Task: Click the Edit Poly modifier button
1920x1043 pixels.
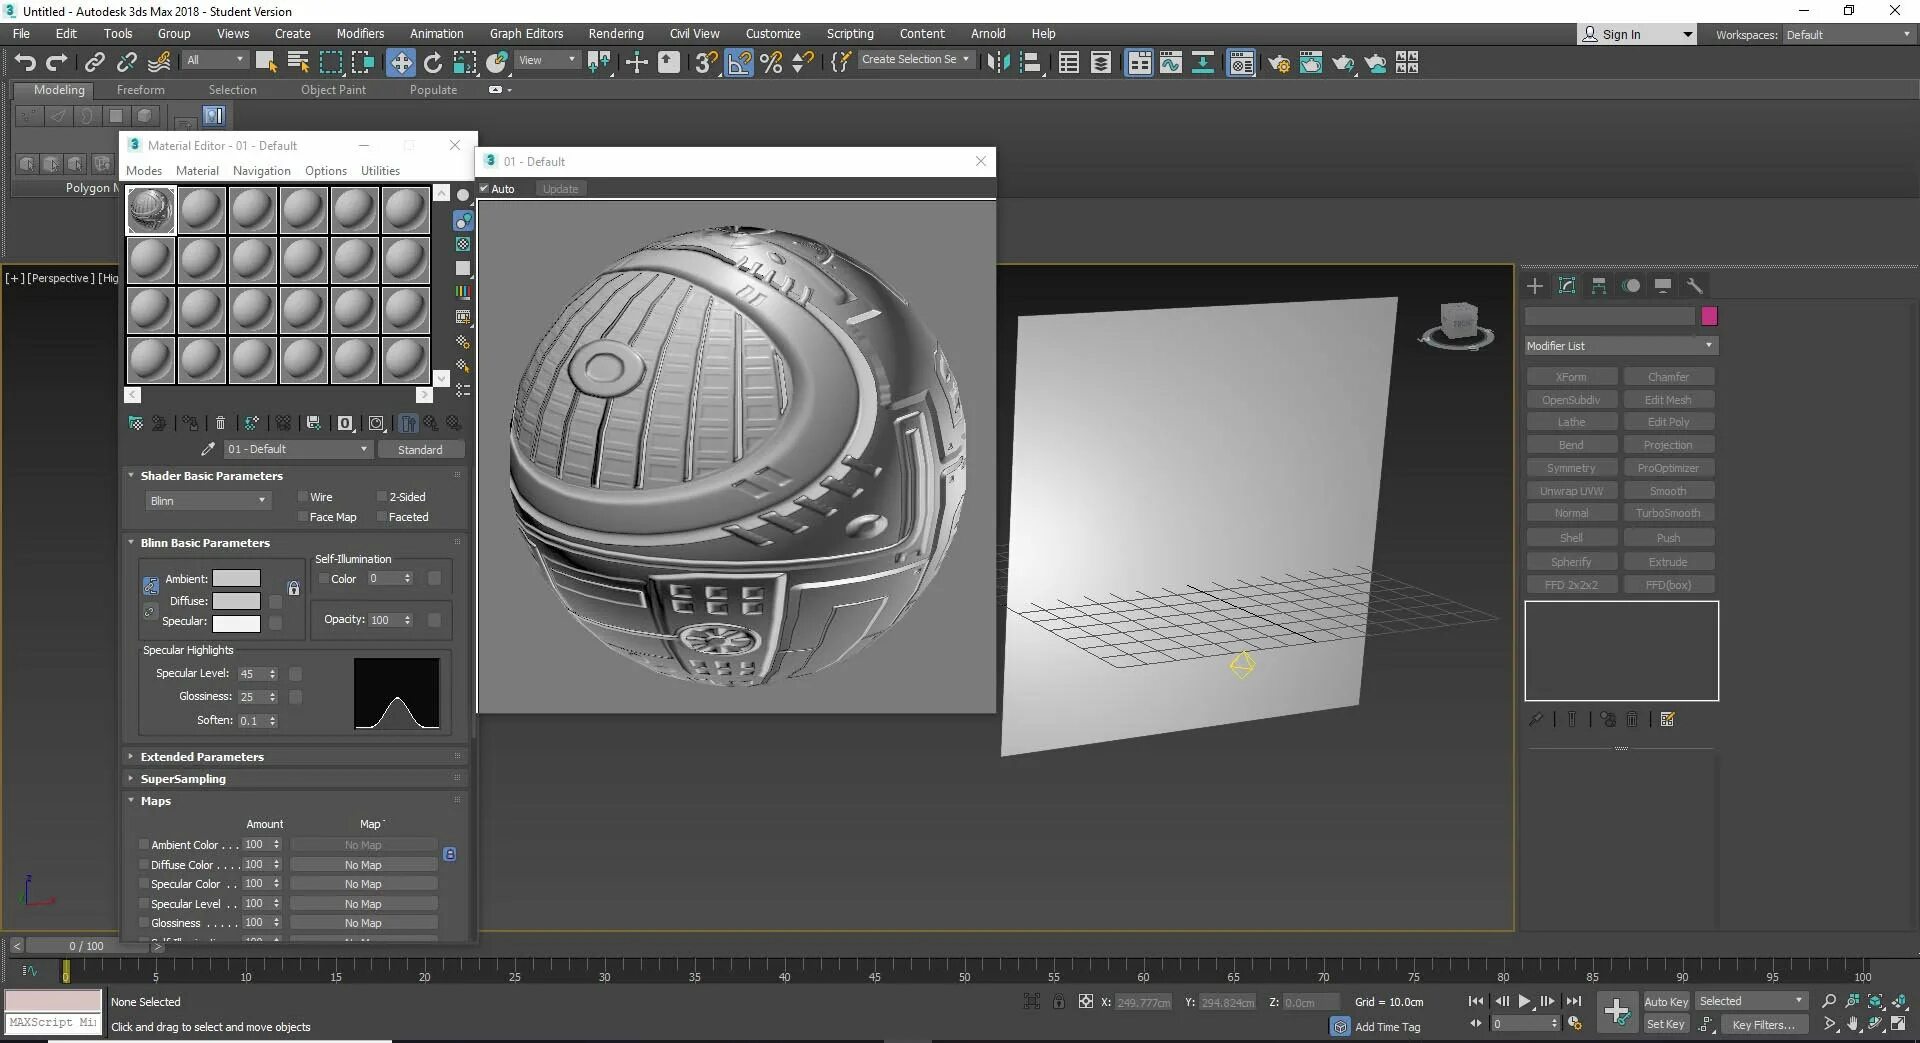Action: click(x=1668, y=422)
